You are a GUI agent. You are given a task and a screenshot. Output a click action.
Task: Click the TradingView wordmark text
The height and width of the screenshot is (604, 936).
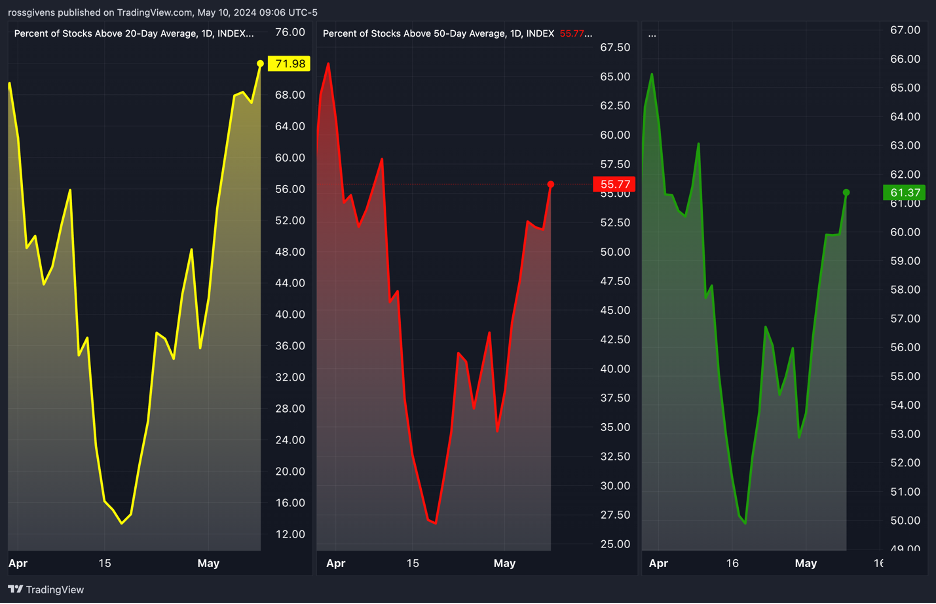(55, 590)
